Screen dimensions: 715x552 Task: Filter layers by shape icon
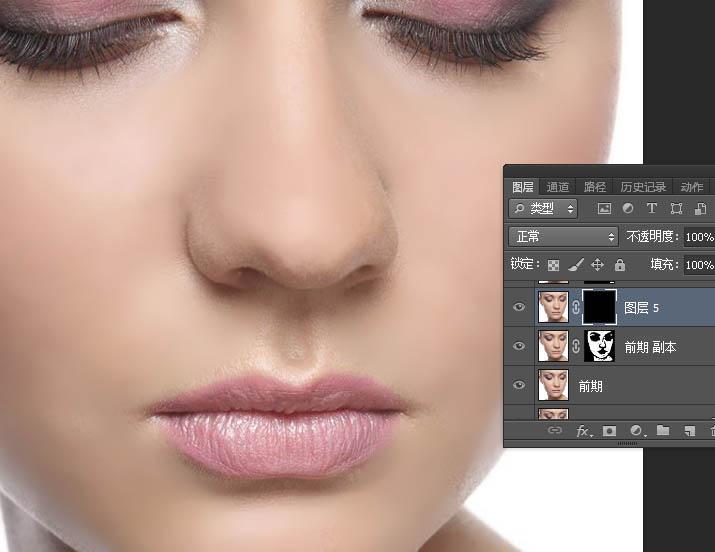click(x=676, y=209)
